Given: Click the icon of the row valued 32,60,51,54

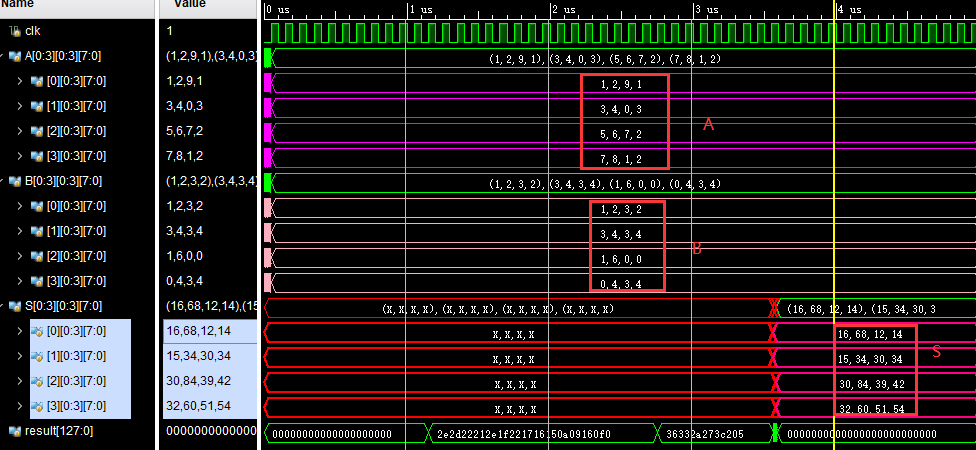Looking at the screenshot, I should [37, 406].
